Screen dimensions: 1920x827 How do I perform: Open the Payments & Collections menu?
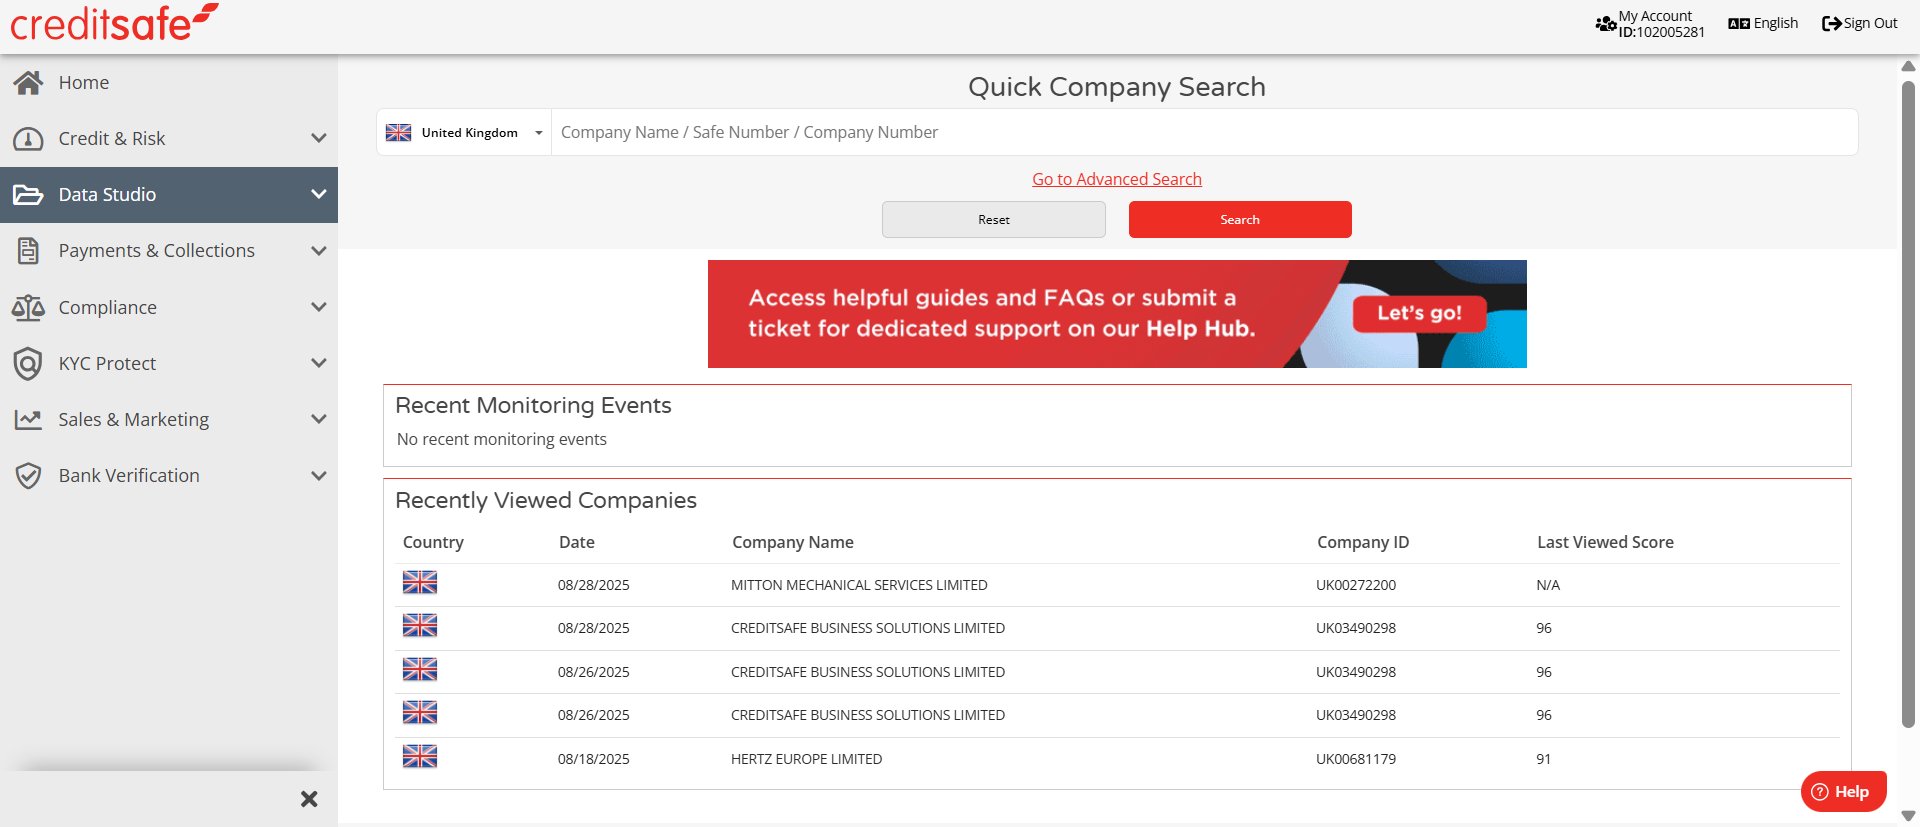(x=169, y=251)
